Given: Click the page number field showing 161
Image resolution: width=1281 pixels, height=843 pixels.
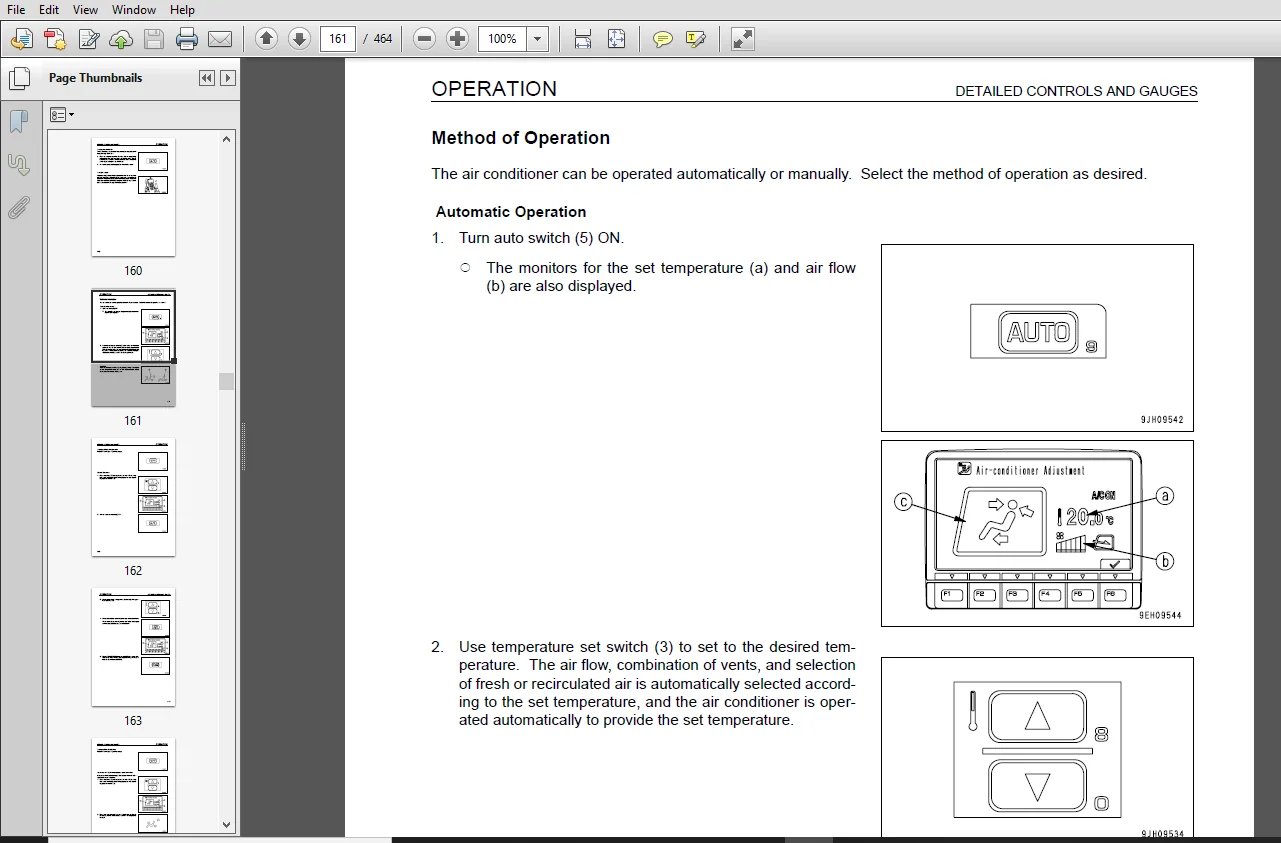Looking at the screenshot, I should tap(338, 39).
